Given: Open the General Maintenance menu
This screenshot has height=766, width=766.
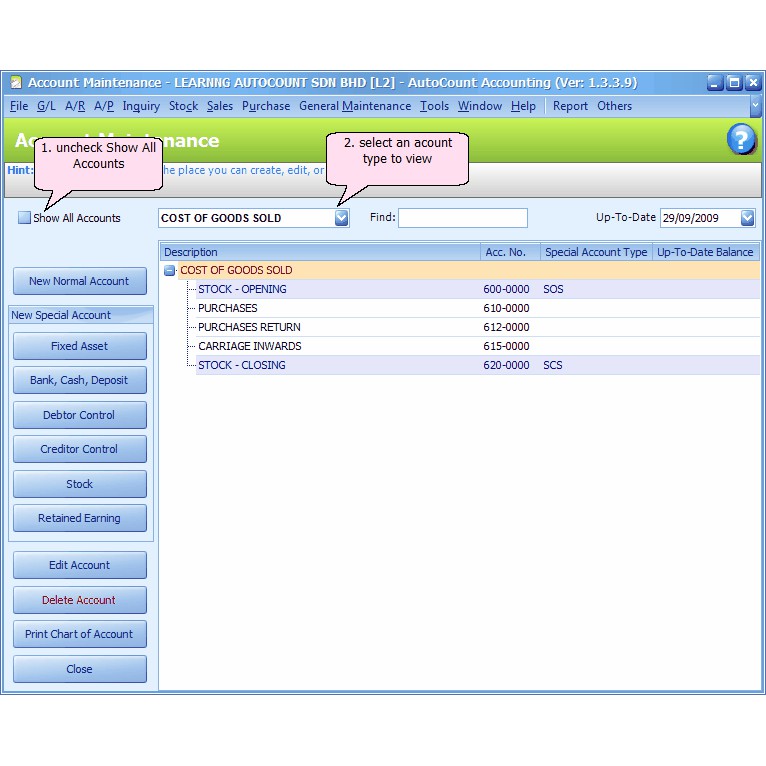Looking at the screenshot, I should [354, 106].
